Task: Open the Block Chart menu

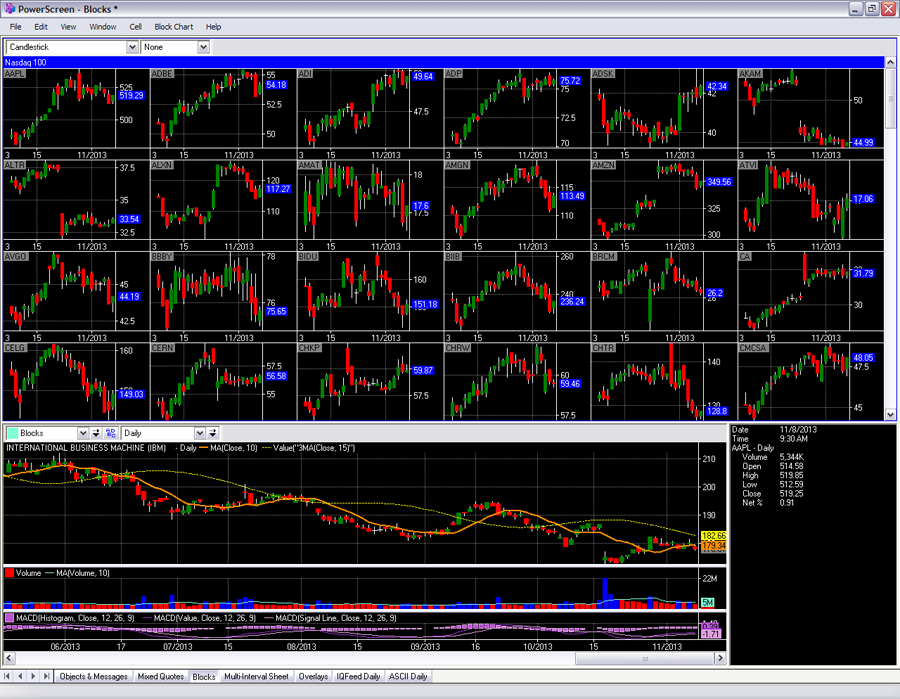Action: tap(174, 27)
